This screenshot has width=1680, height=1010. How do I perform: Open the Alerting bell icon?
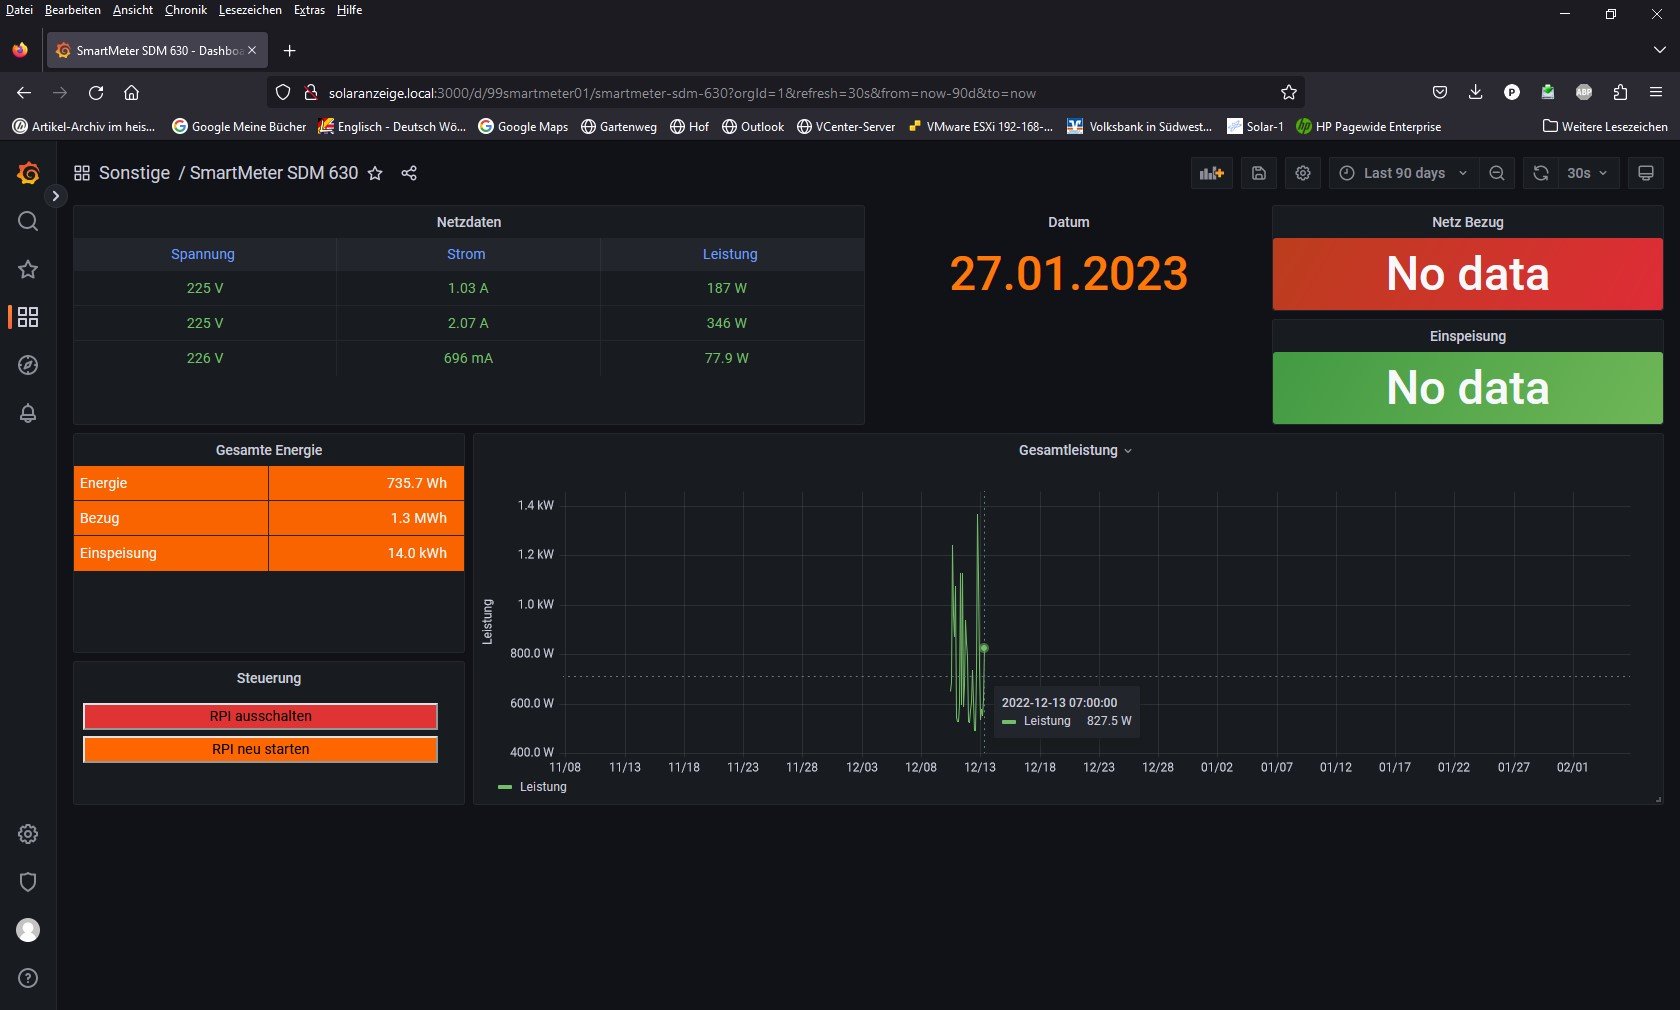coord(28,413)
